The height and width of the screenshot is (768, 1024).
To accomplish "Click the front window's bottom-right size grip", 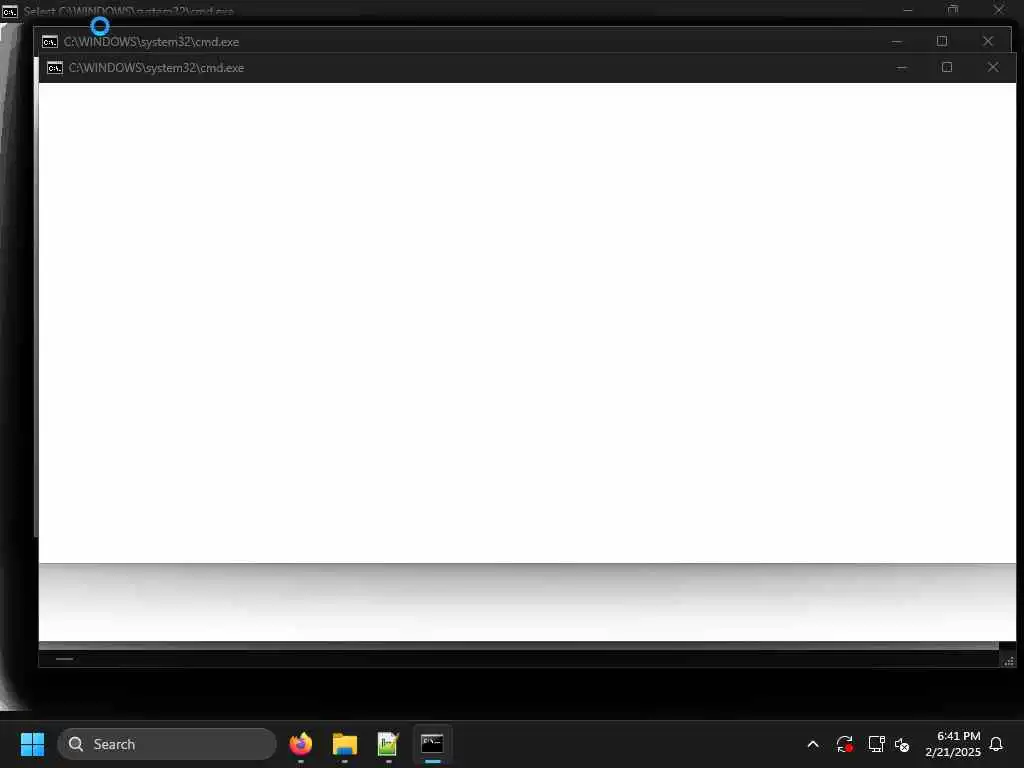I will 1008,661.
